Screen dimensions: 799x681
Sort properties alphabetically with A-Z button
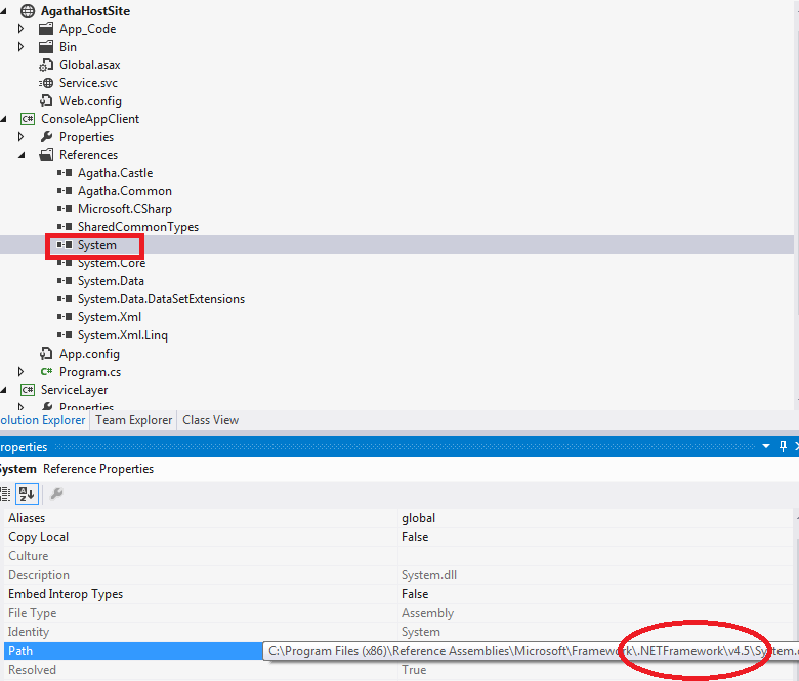click(26, 493)
